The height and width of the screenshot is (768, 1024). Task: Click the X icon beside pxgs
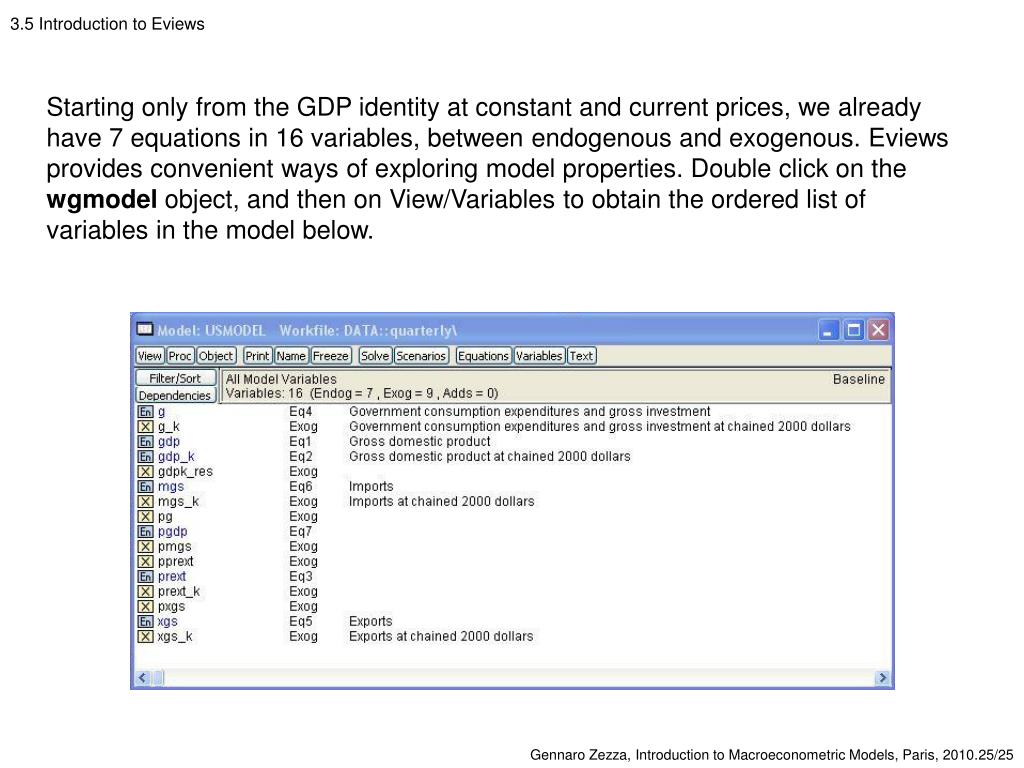pyautogui.click(x=145, y=607)
